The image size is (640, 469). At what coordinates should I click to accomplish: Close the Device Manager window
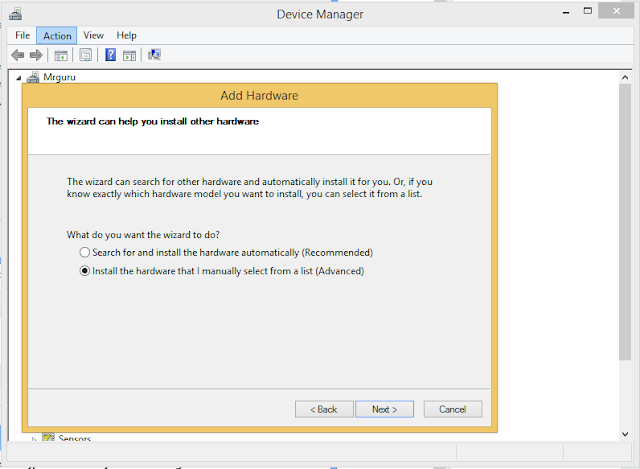click(616, 11)
